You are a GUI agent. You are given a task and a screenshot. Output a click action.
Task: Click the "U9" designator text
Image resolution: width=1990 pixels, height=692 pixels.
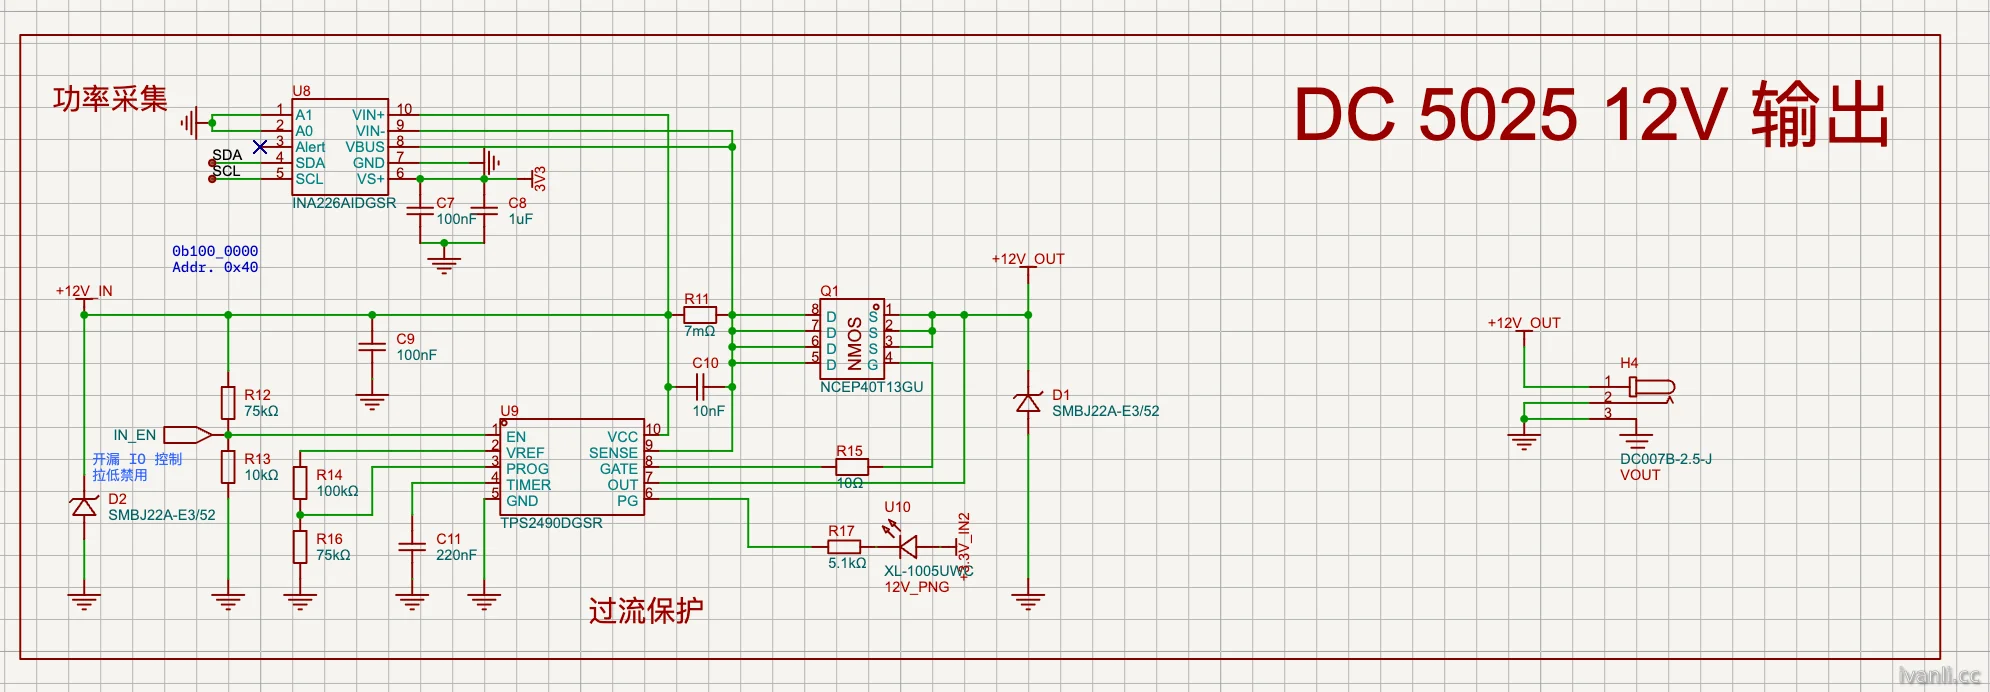pyautogui.click(x=509, y=411)
